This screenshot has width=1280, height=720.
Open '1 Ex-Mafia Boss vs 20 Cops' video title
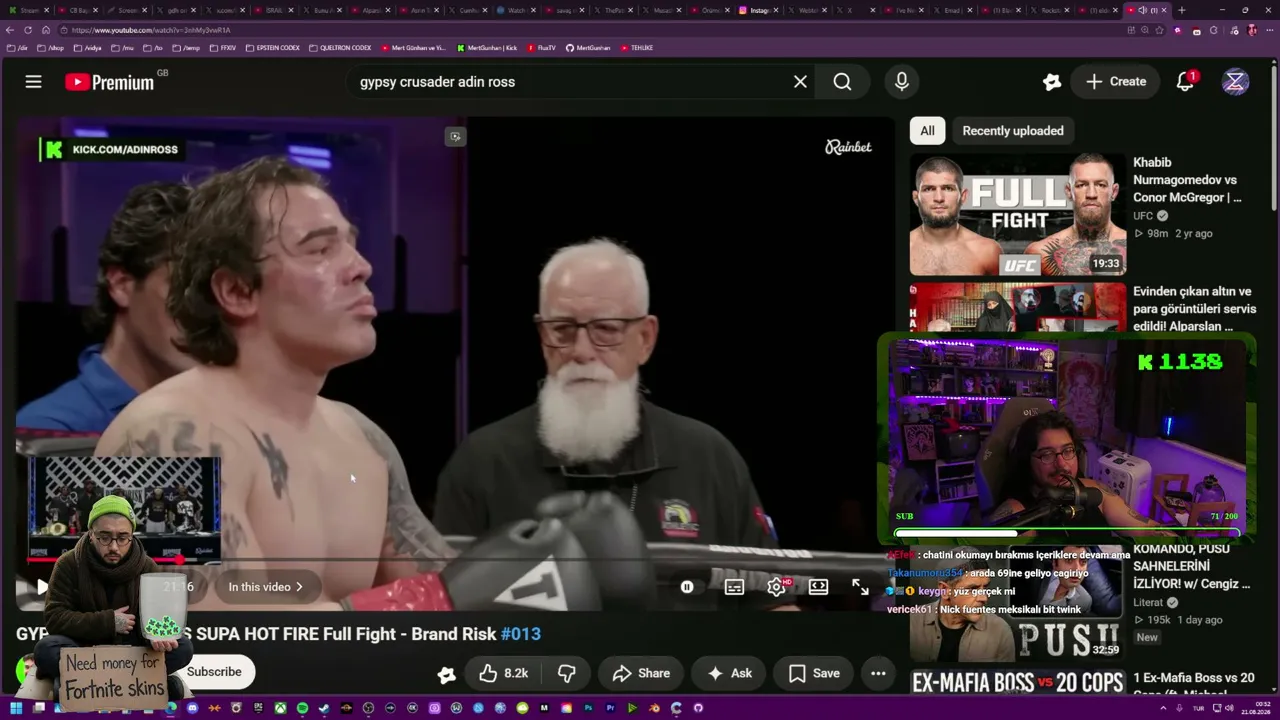tap(1193, 685)
